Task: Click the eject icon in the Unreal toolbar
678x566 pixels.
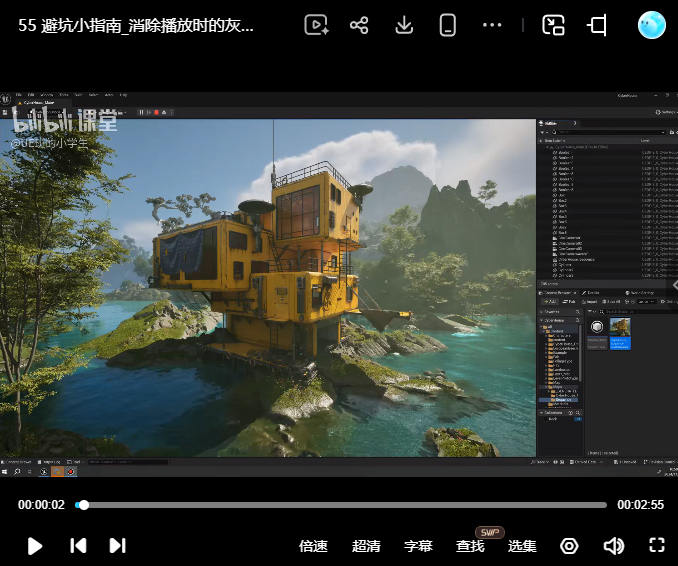Action: tap(164, 112)
